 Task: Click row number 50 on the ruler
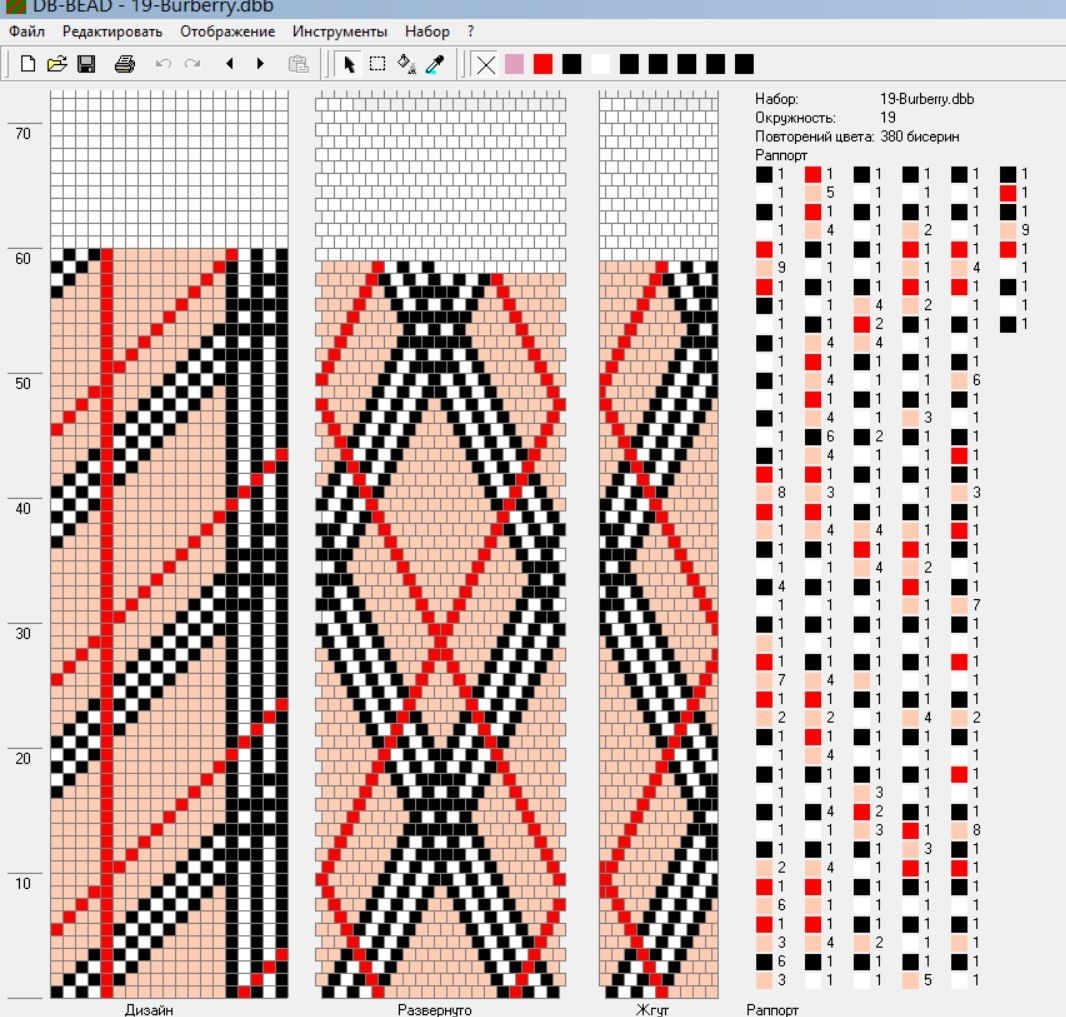[23, 383]
